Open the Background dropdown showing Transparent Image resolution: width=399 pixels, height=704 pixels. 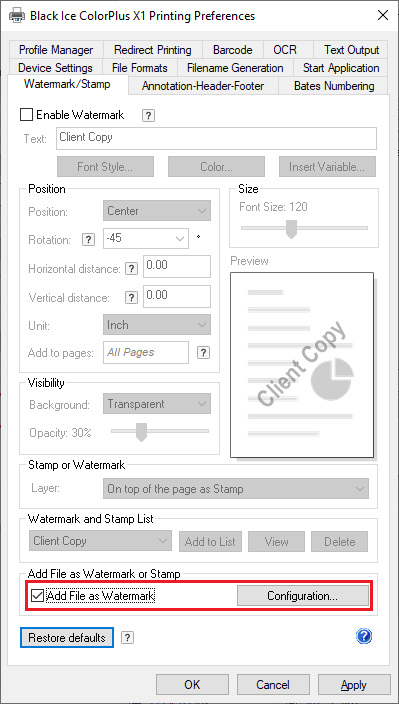(x=157, y=404)
